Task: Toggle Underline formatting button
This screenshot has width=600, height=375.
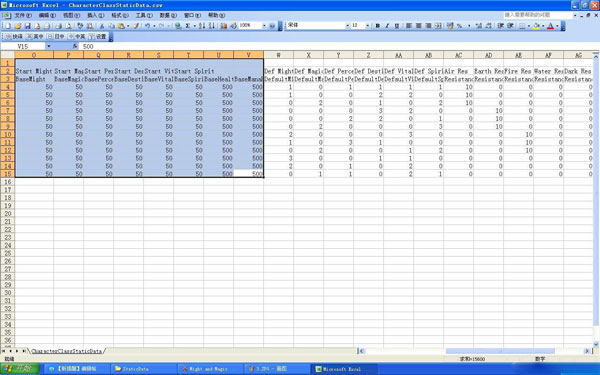Action: tap(397, 26)
